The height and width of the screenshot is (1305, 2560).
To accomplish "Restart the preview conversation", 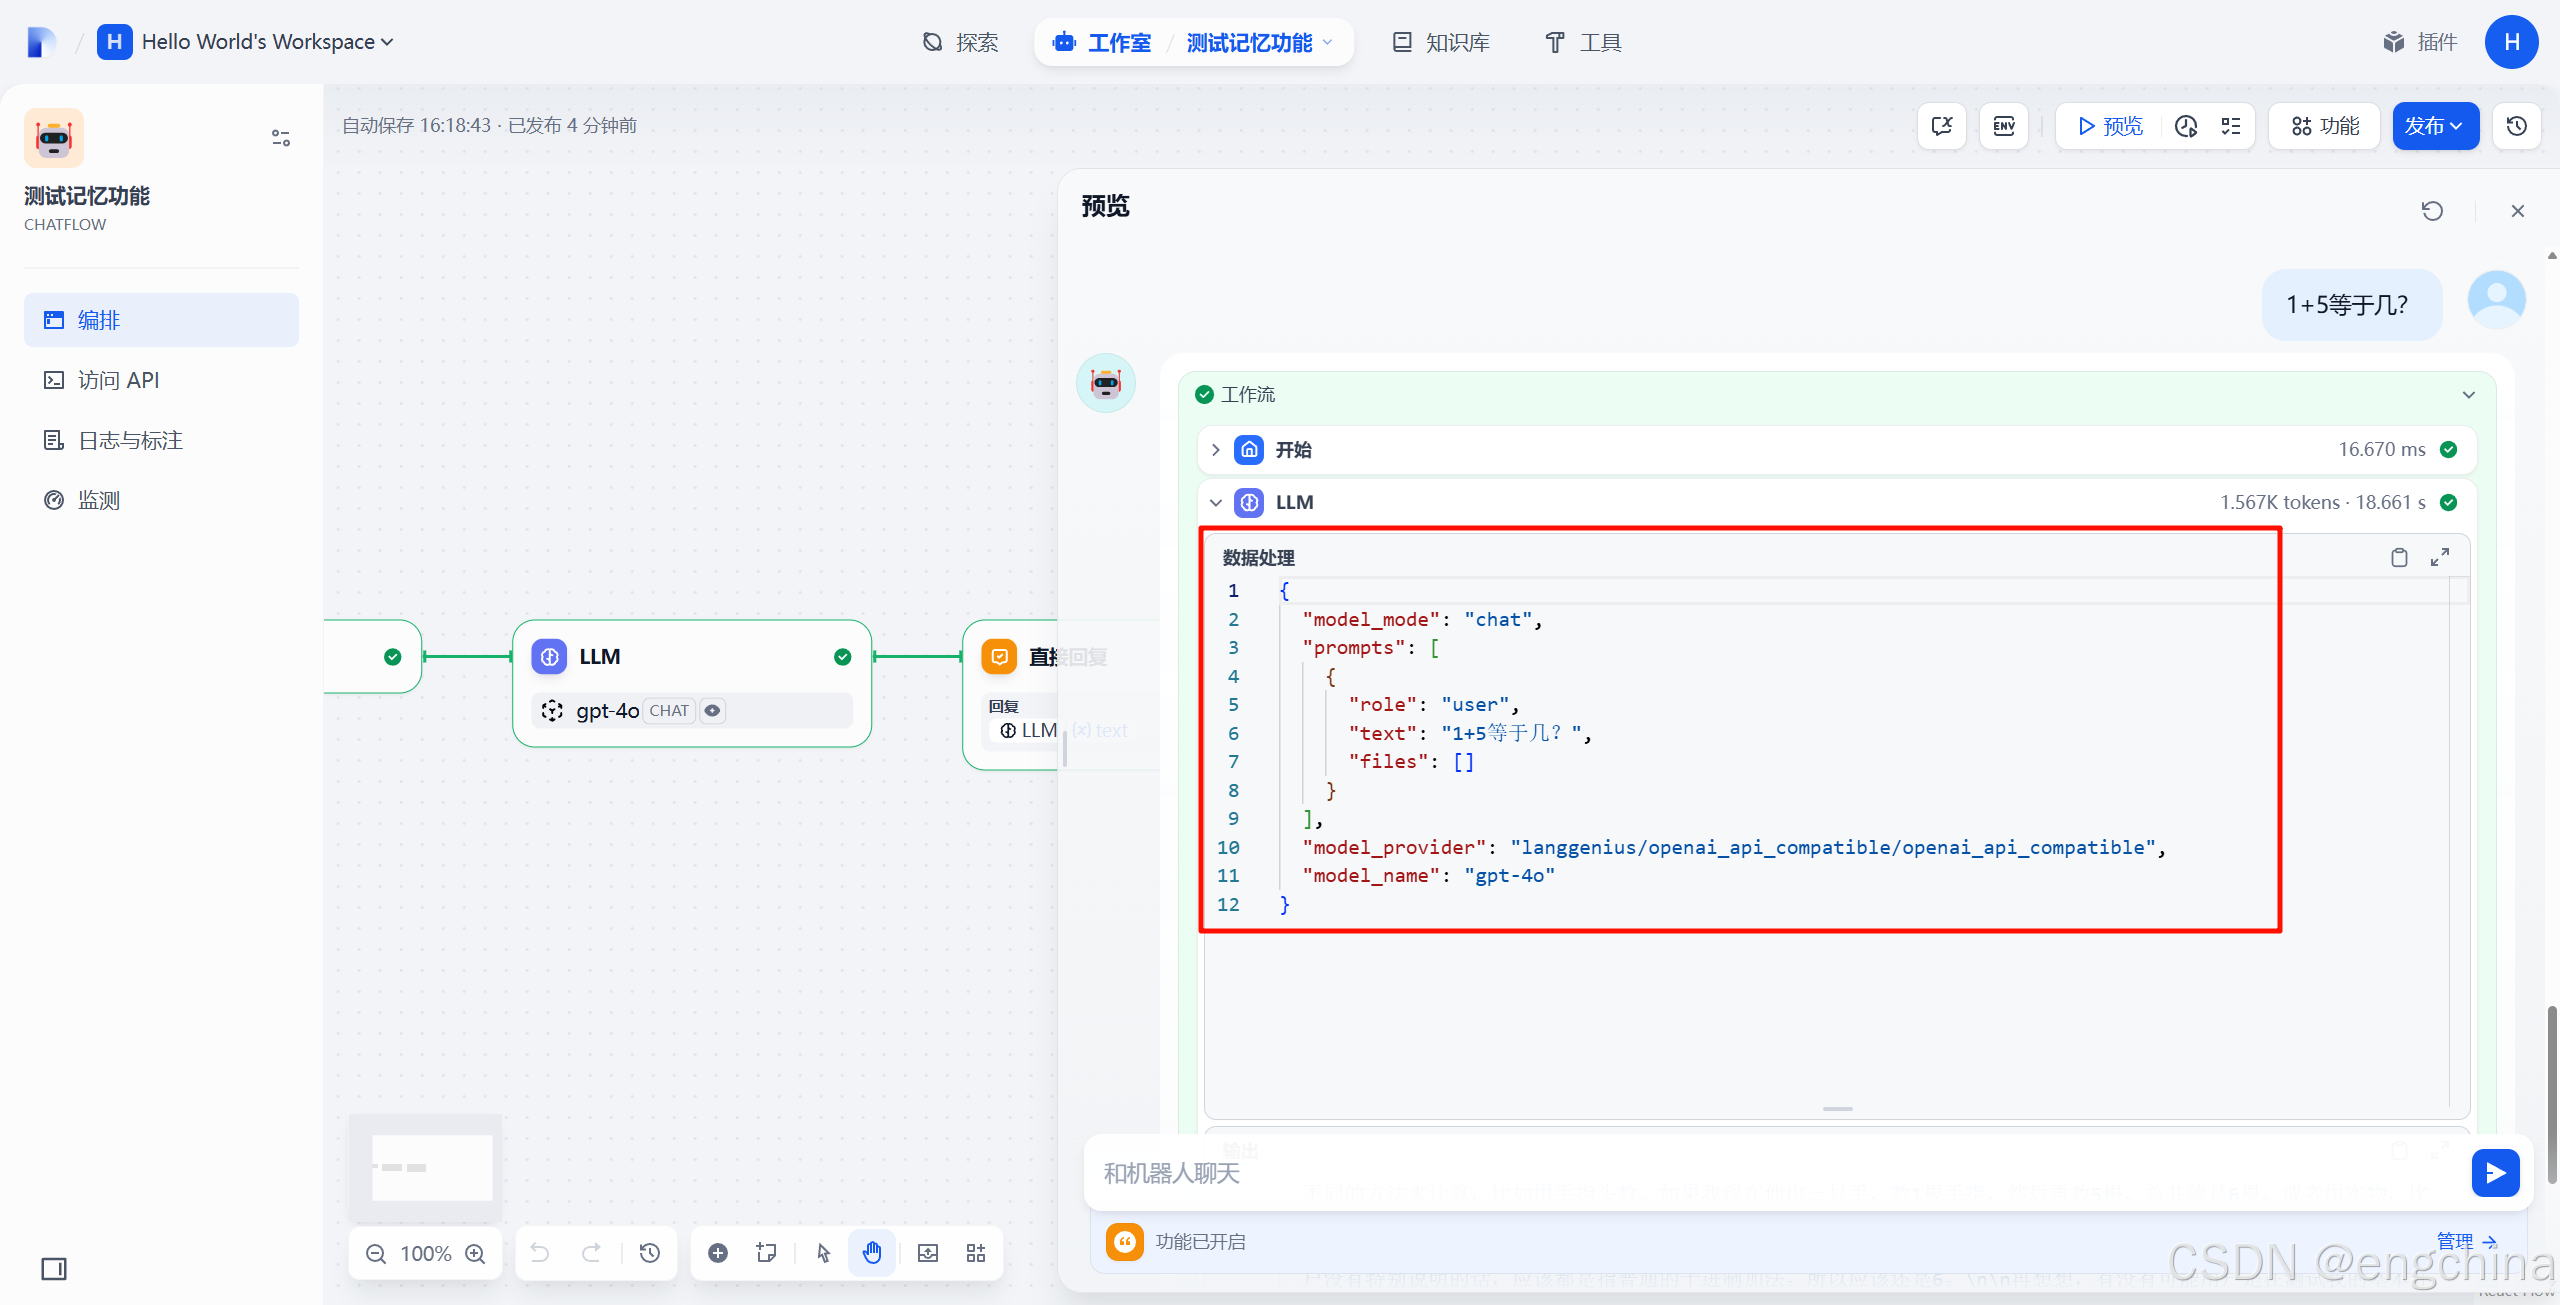I will coord(2432,211).
